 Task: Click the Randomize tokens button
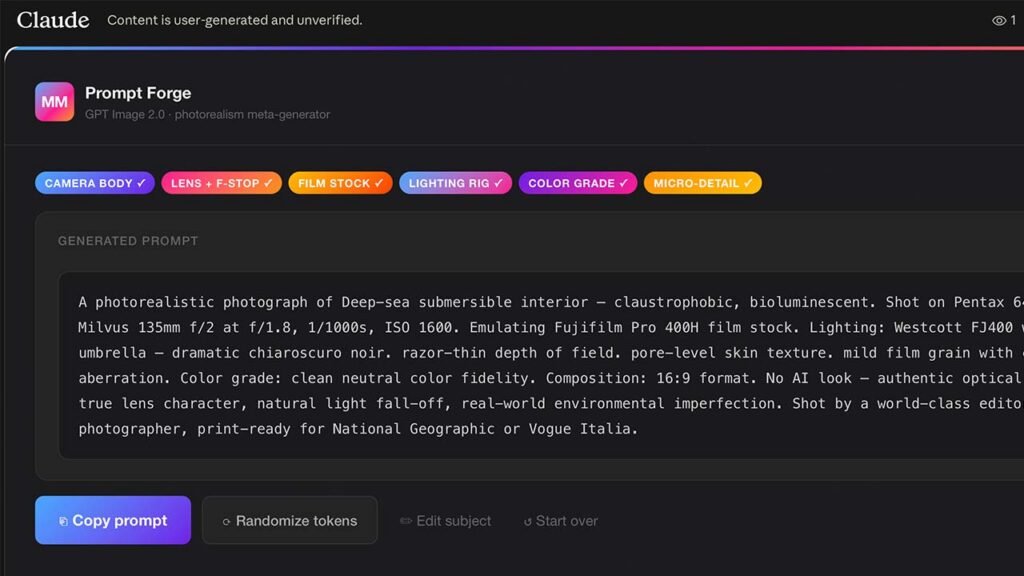point(290,520)
